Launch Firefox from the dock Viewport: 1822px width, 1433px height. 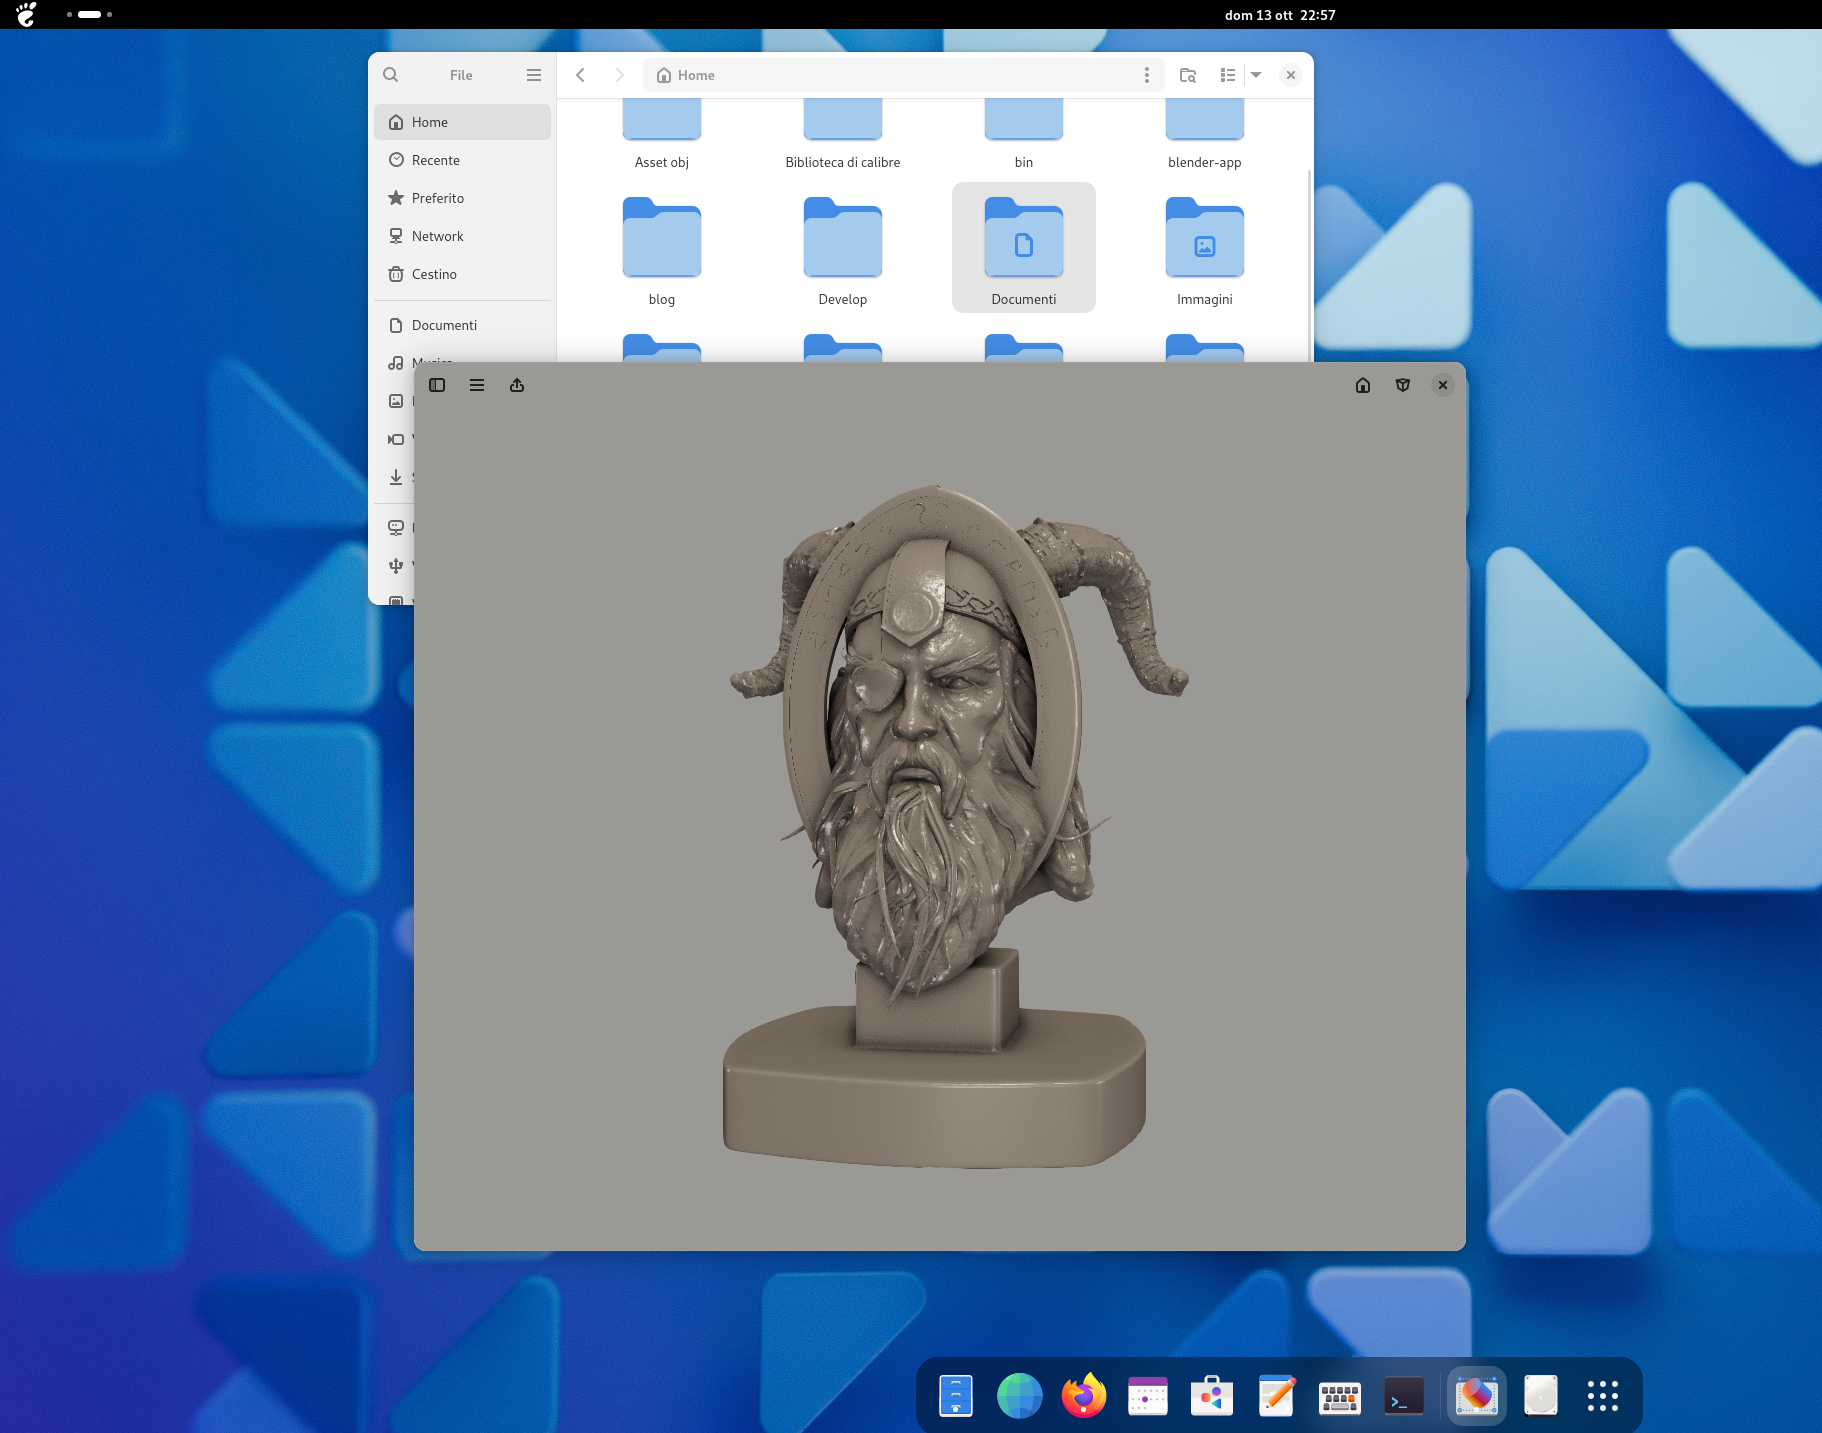click(x=1084, y=1396)
